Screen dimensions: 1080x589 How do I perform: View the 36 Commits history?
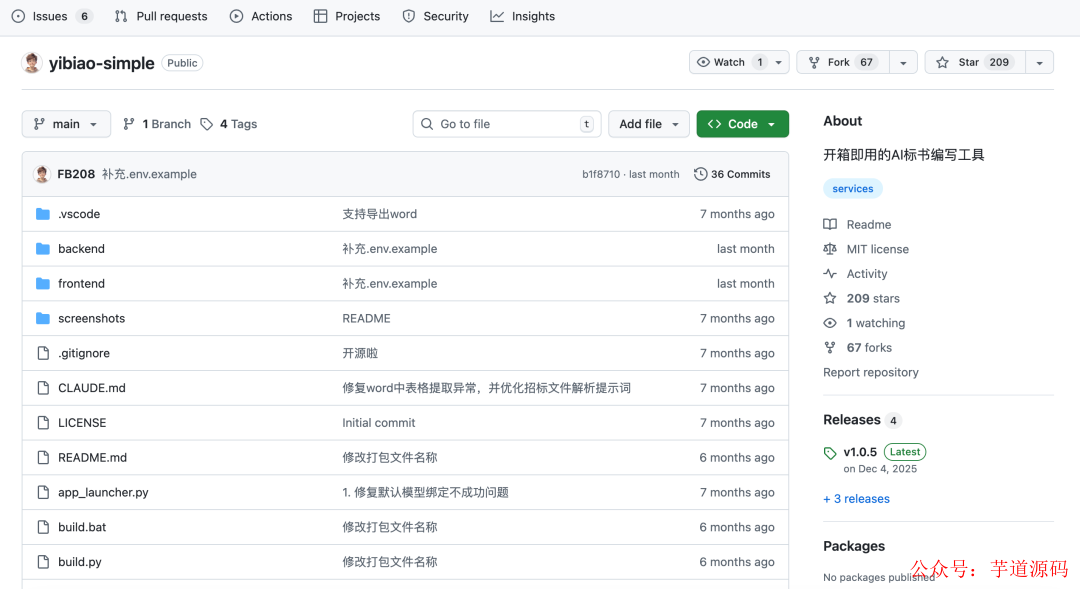click(x=732, y=174)
